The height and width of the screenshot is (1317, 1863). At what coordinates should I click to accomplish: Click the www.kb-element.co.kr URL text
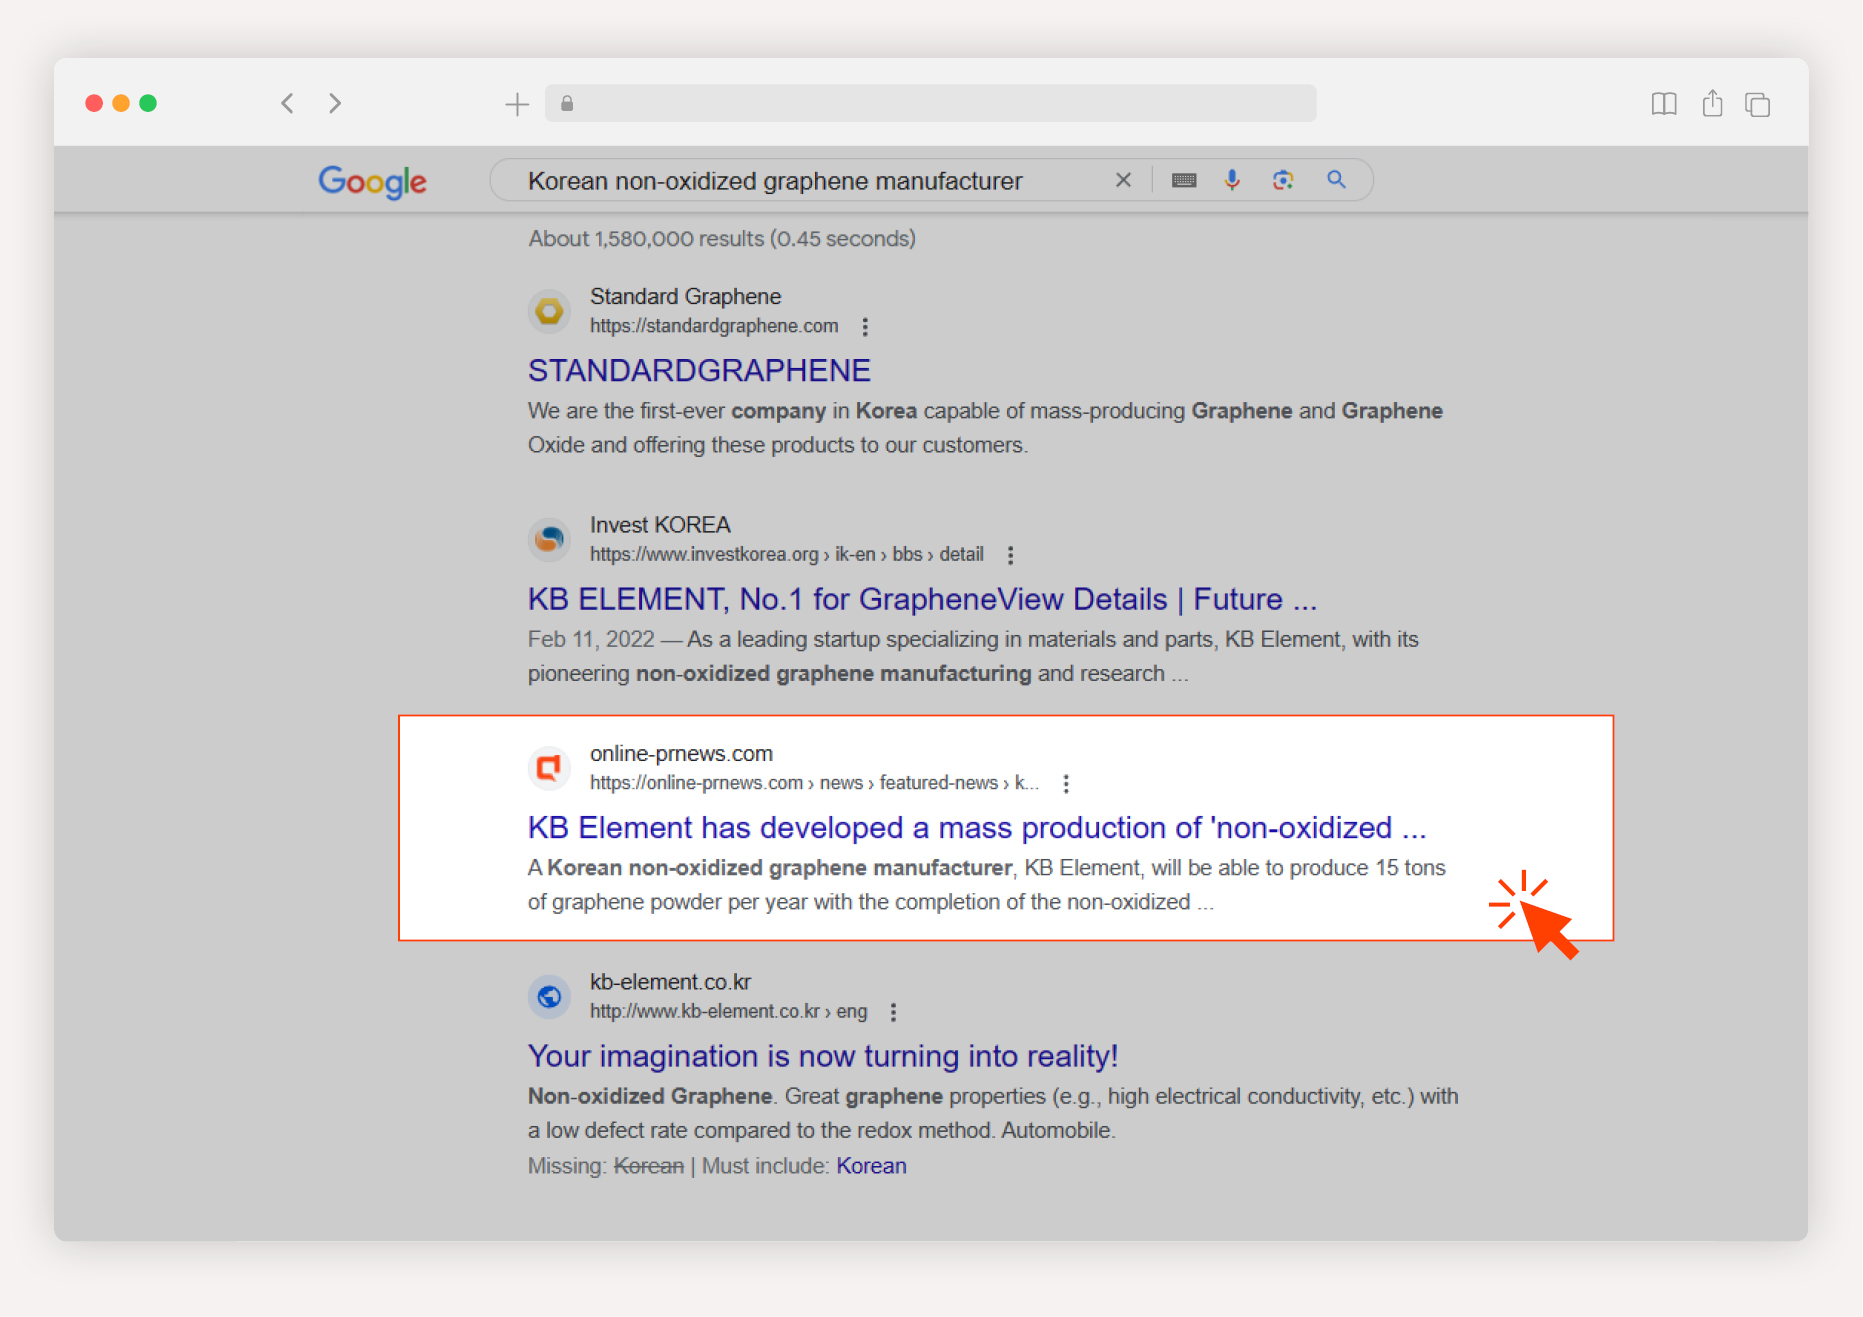[728, 1012]
